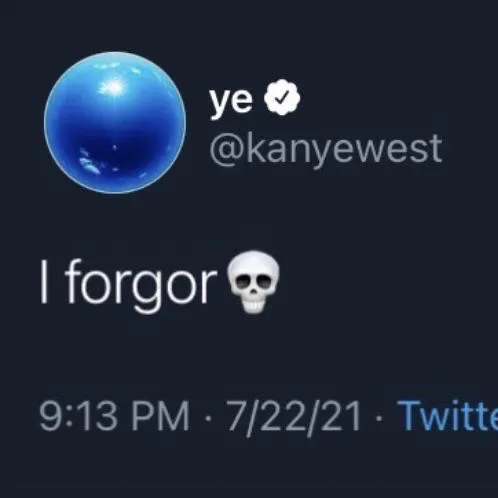
Task: Click the verified checkmark badge
Action: click(x=282, y=97)
